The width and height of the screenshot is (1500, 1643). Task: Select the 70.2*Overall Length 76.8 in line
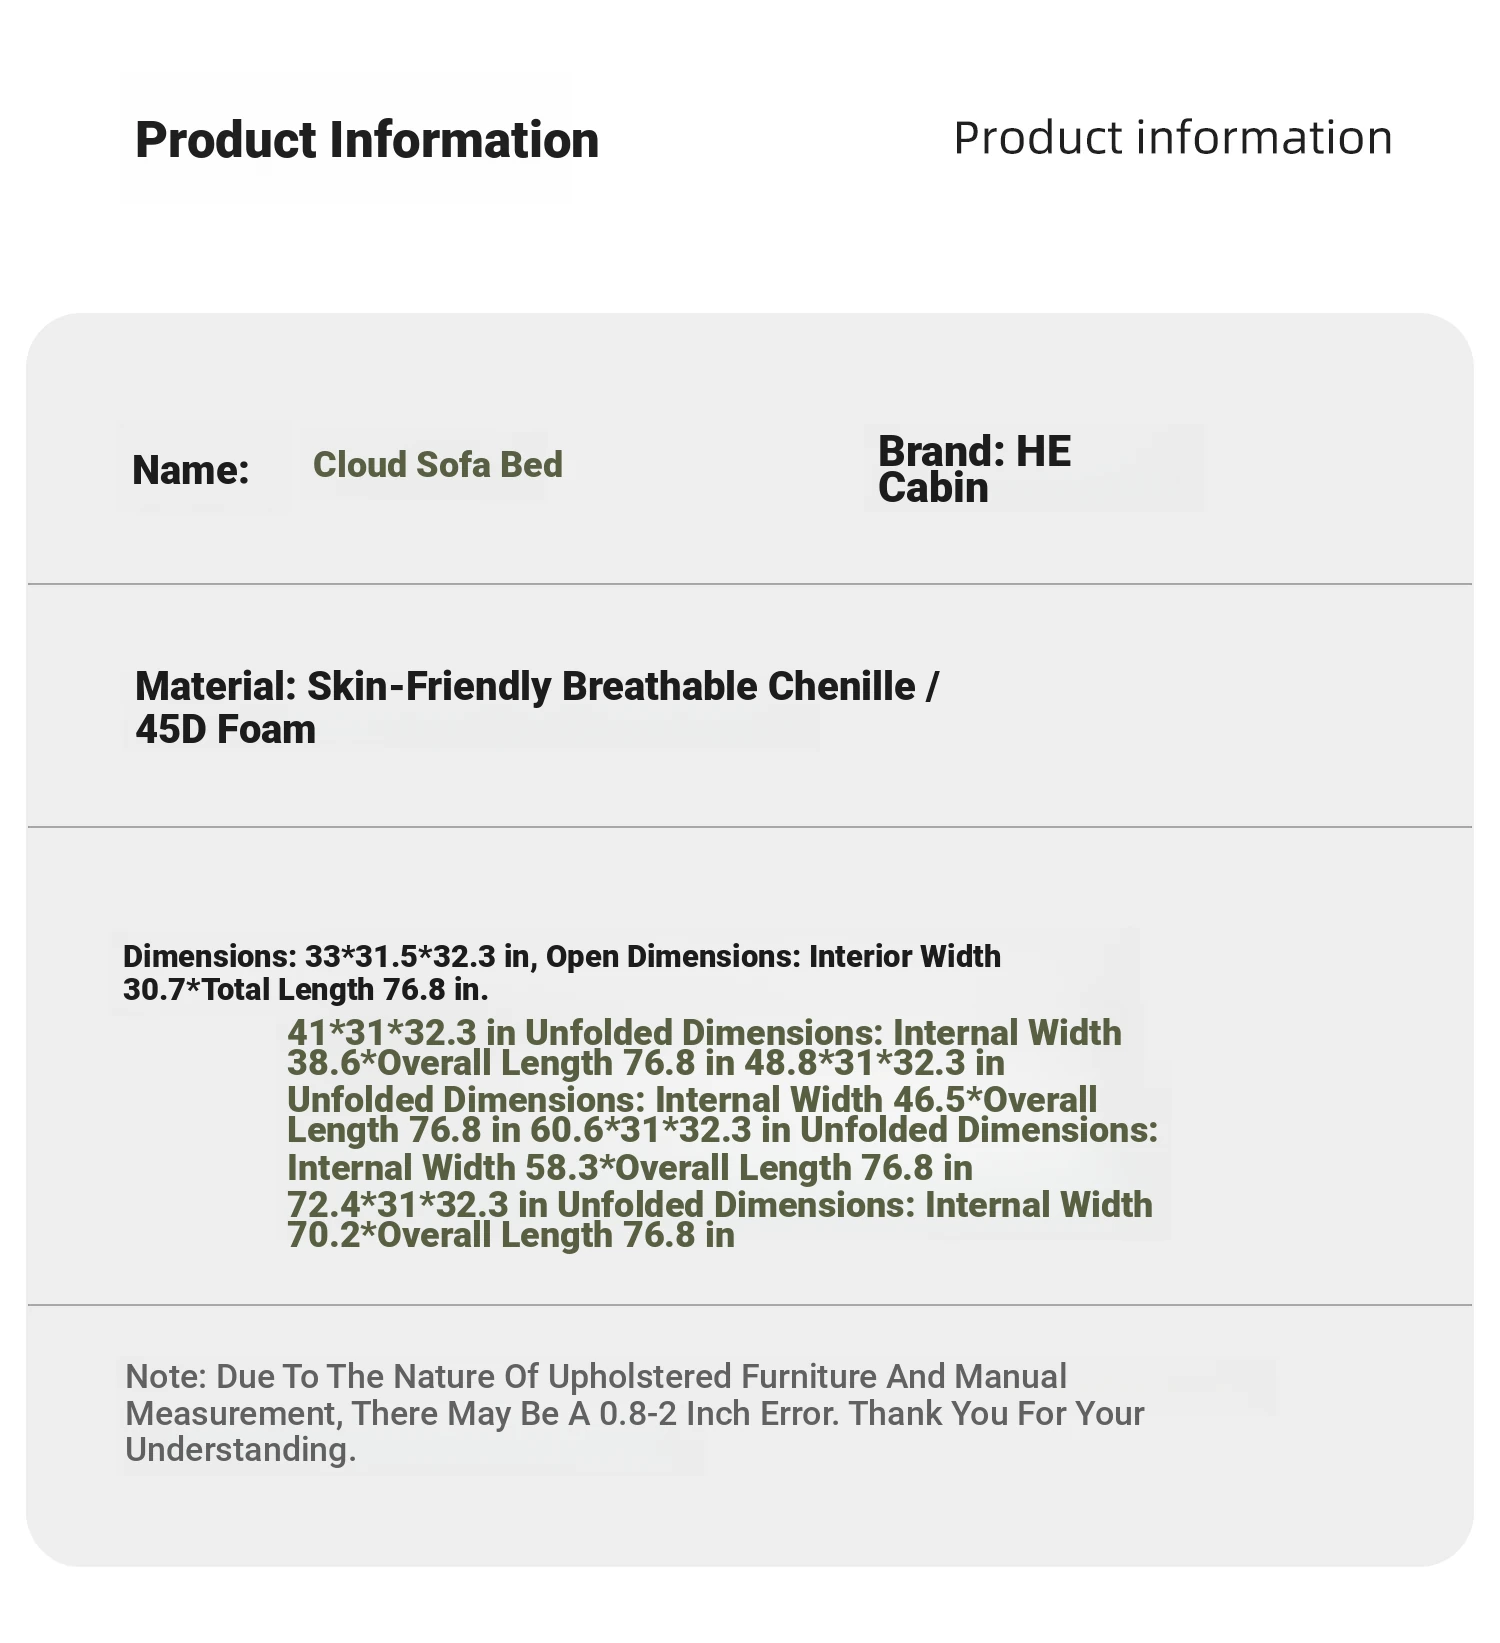click(511, 1235)
